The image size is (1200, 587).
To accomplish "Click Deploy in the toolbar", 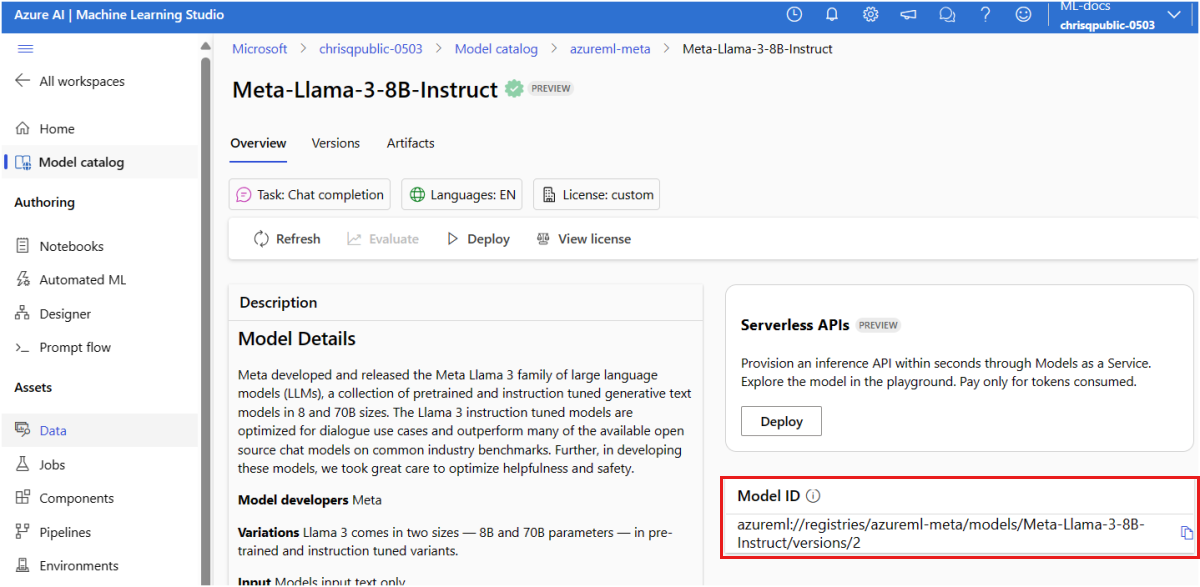I will point(478,239).
